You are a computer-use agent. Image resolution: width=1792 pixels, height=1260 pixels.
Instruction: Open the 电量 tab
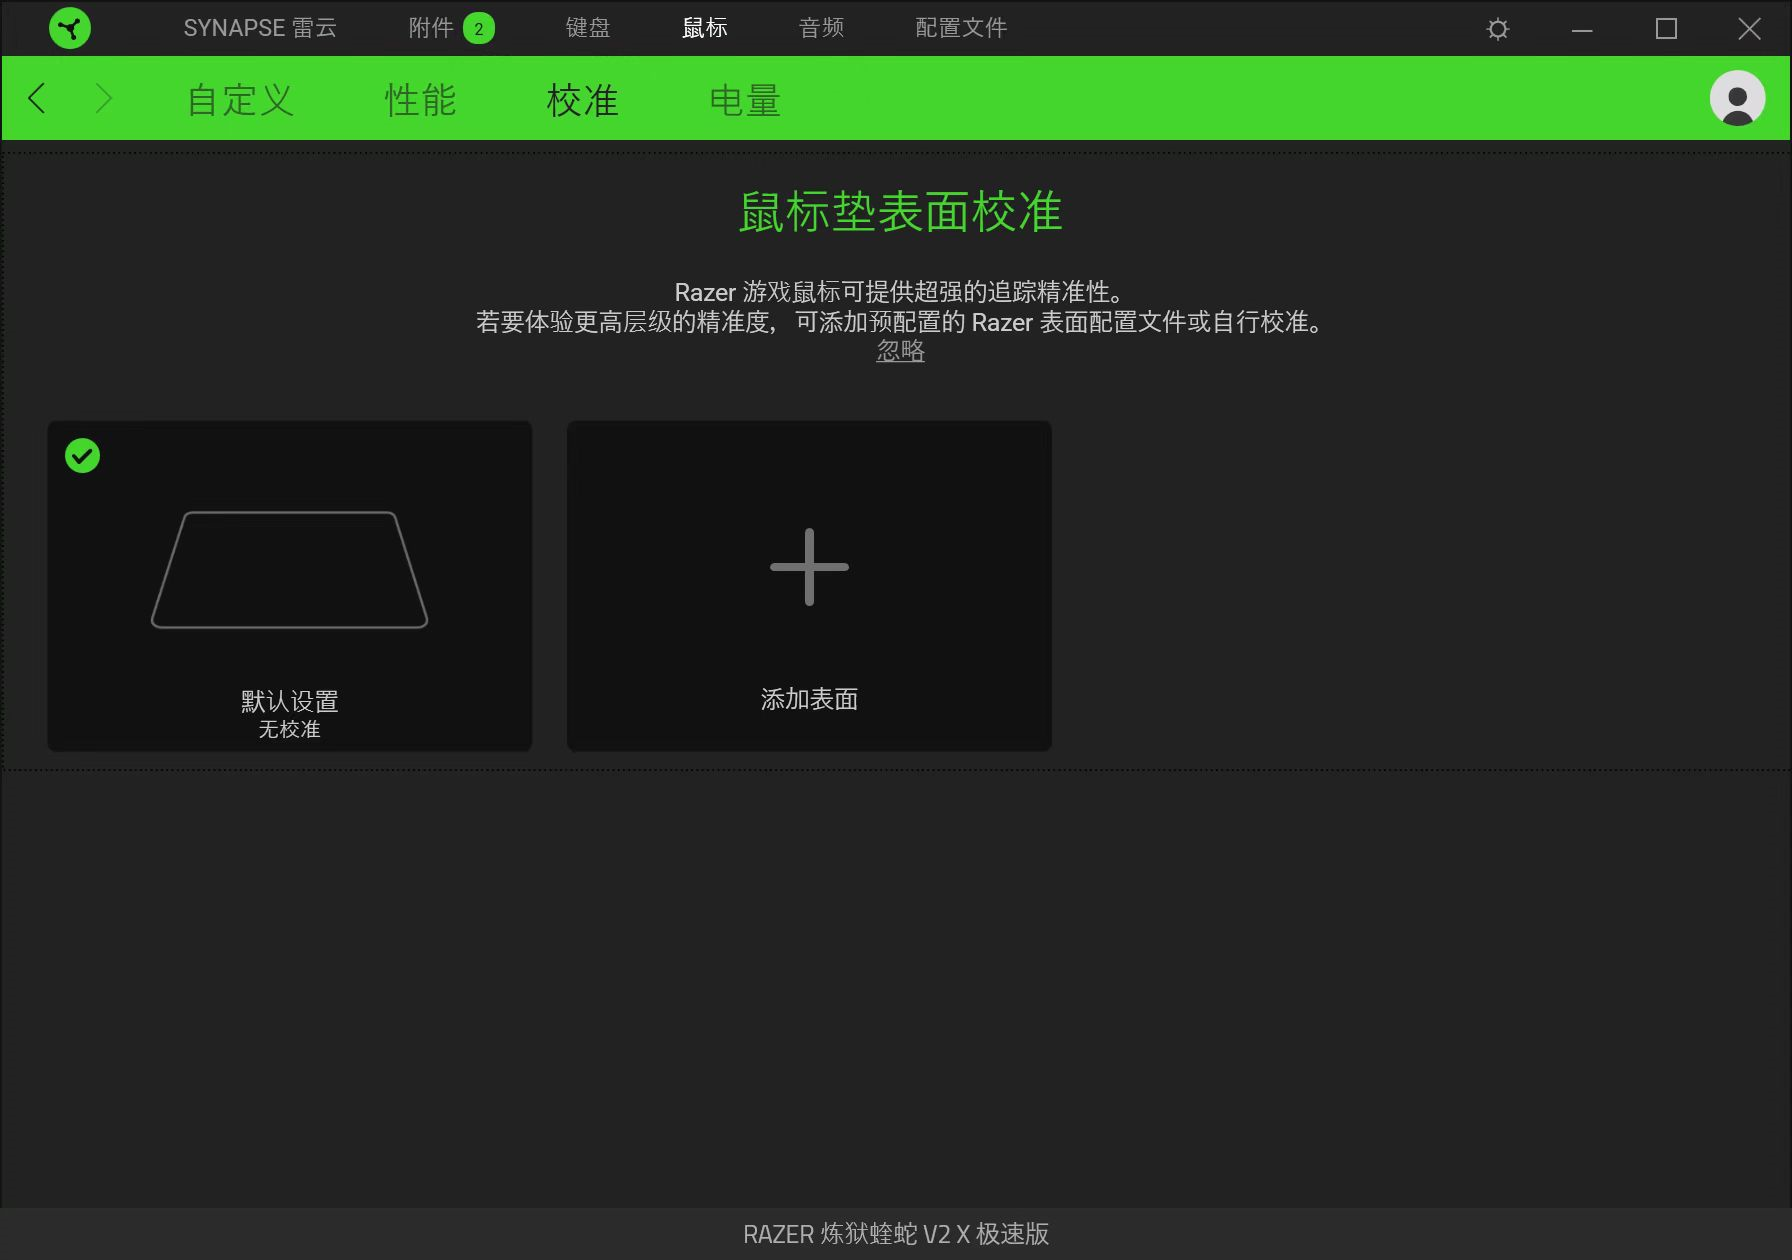pos(744,98)
